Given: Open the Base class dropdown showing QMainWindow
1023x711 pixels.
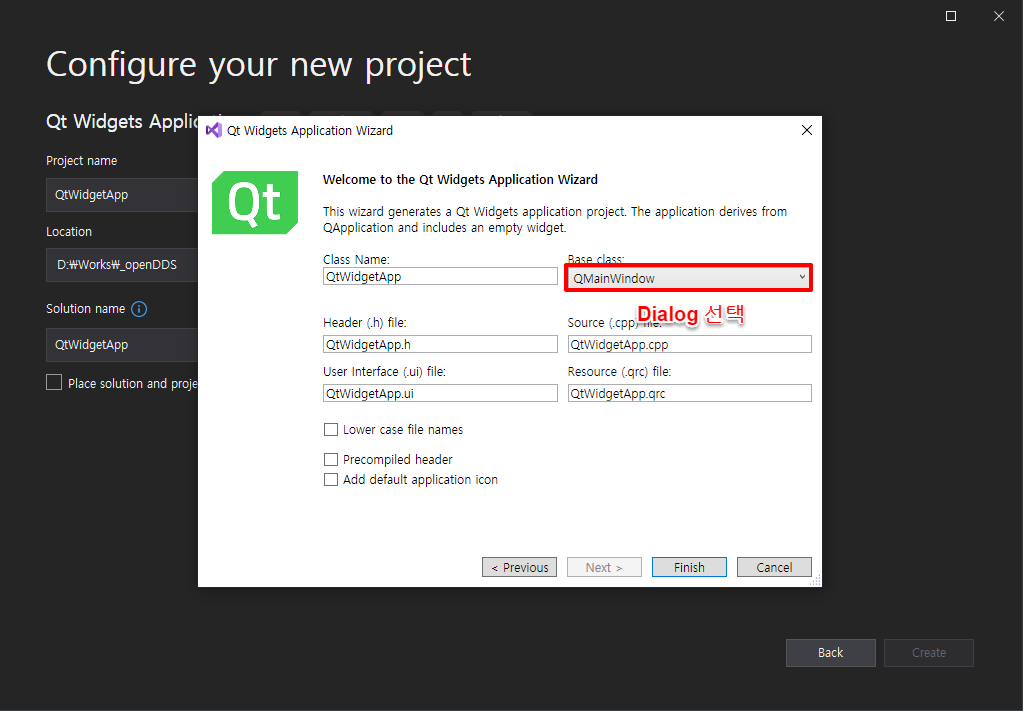Looking at the screenshot, I should (688, 278).
